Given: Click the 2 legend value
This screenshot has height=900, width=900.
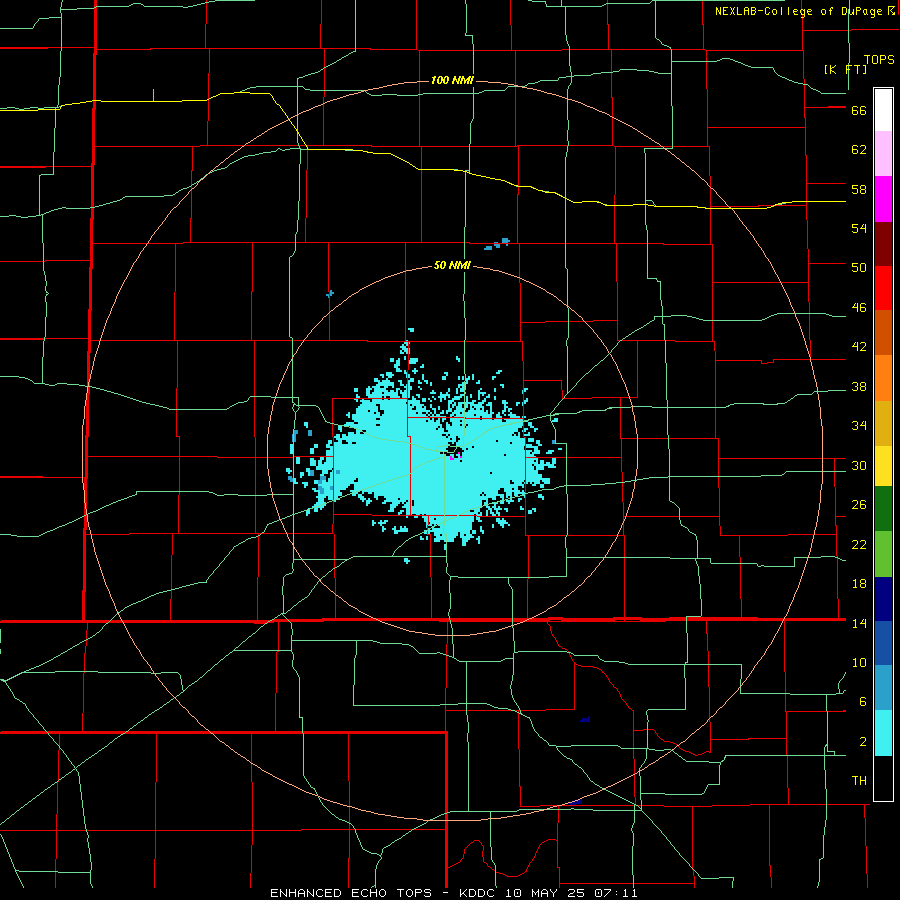Looking at the screenshot, I should 863,742.
